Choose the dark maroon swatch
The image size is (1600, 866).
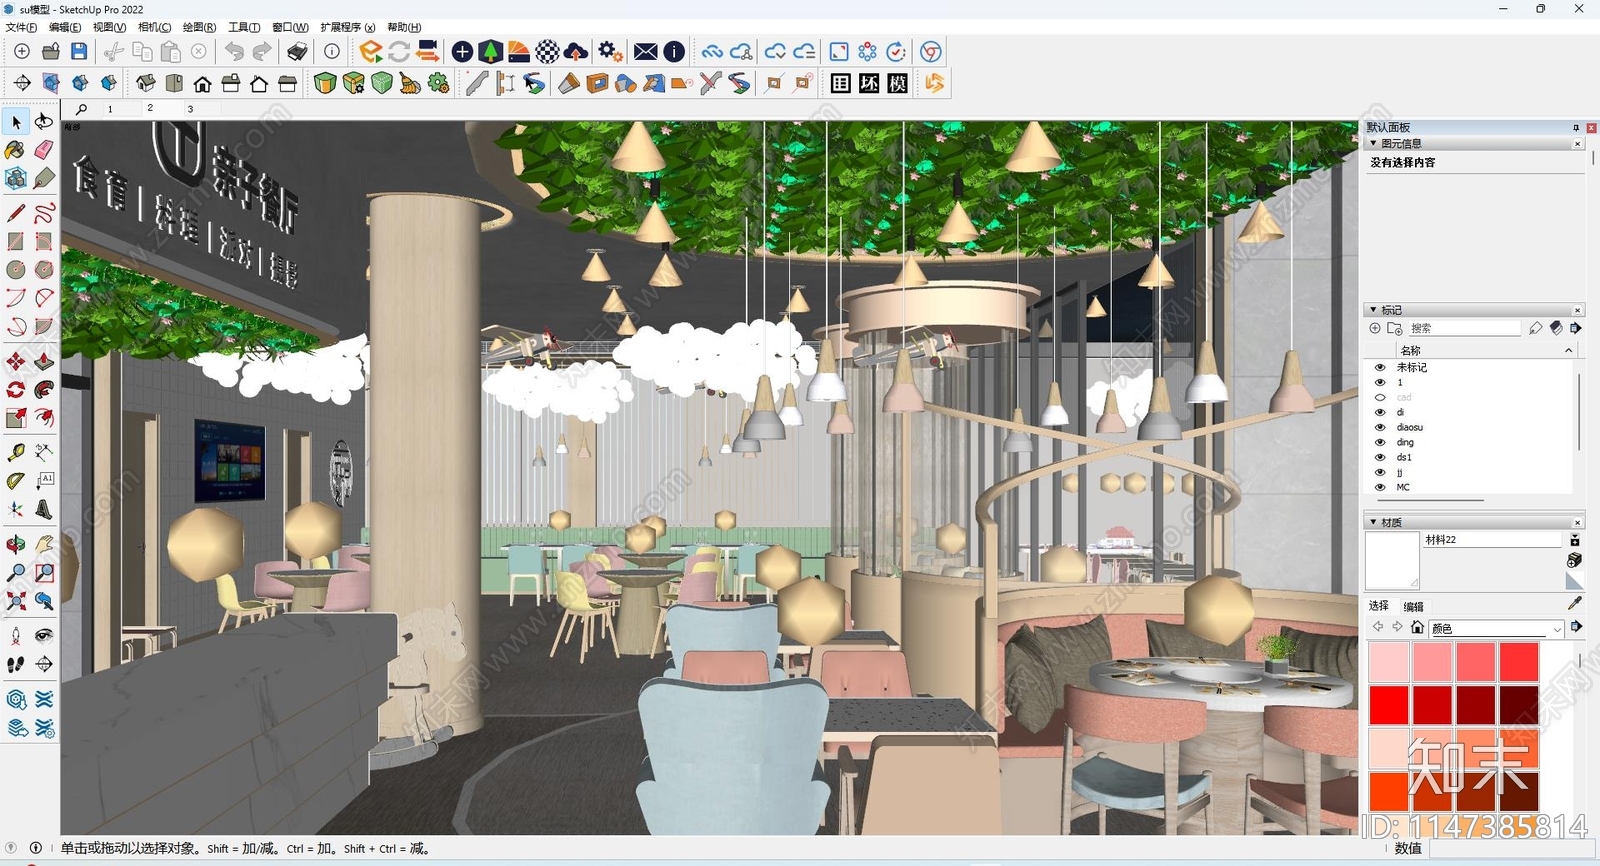pos(1519,705)
